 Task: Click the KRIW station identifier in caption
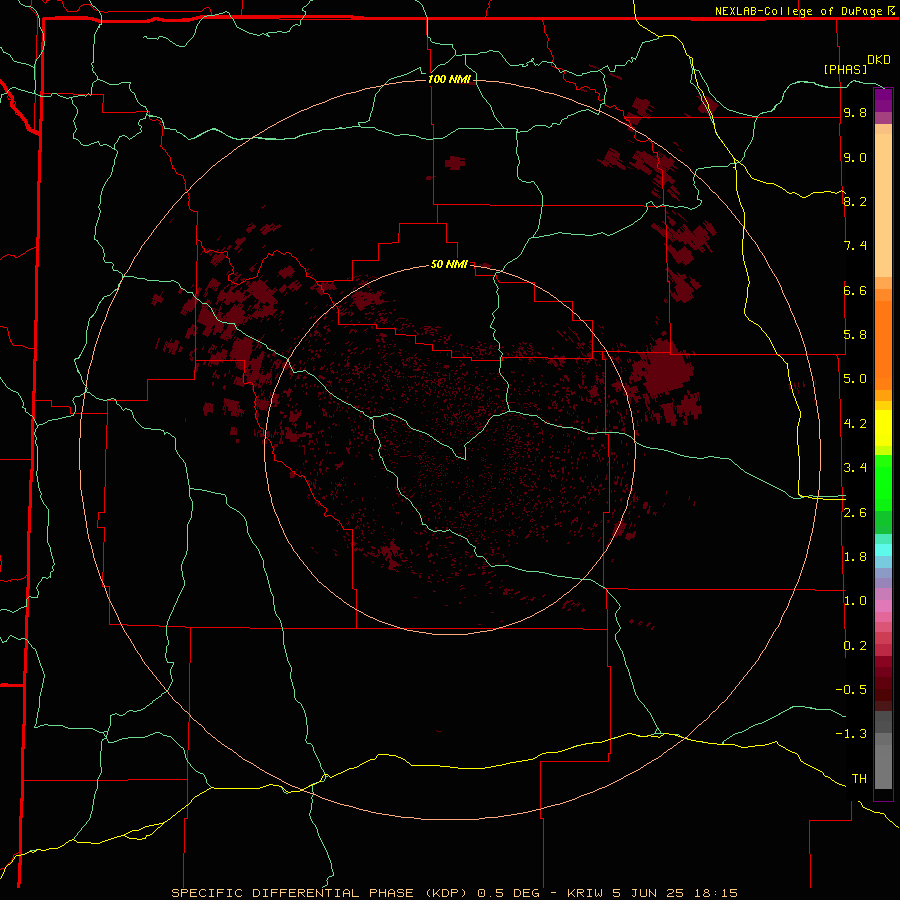(584, 893)
